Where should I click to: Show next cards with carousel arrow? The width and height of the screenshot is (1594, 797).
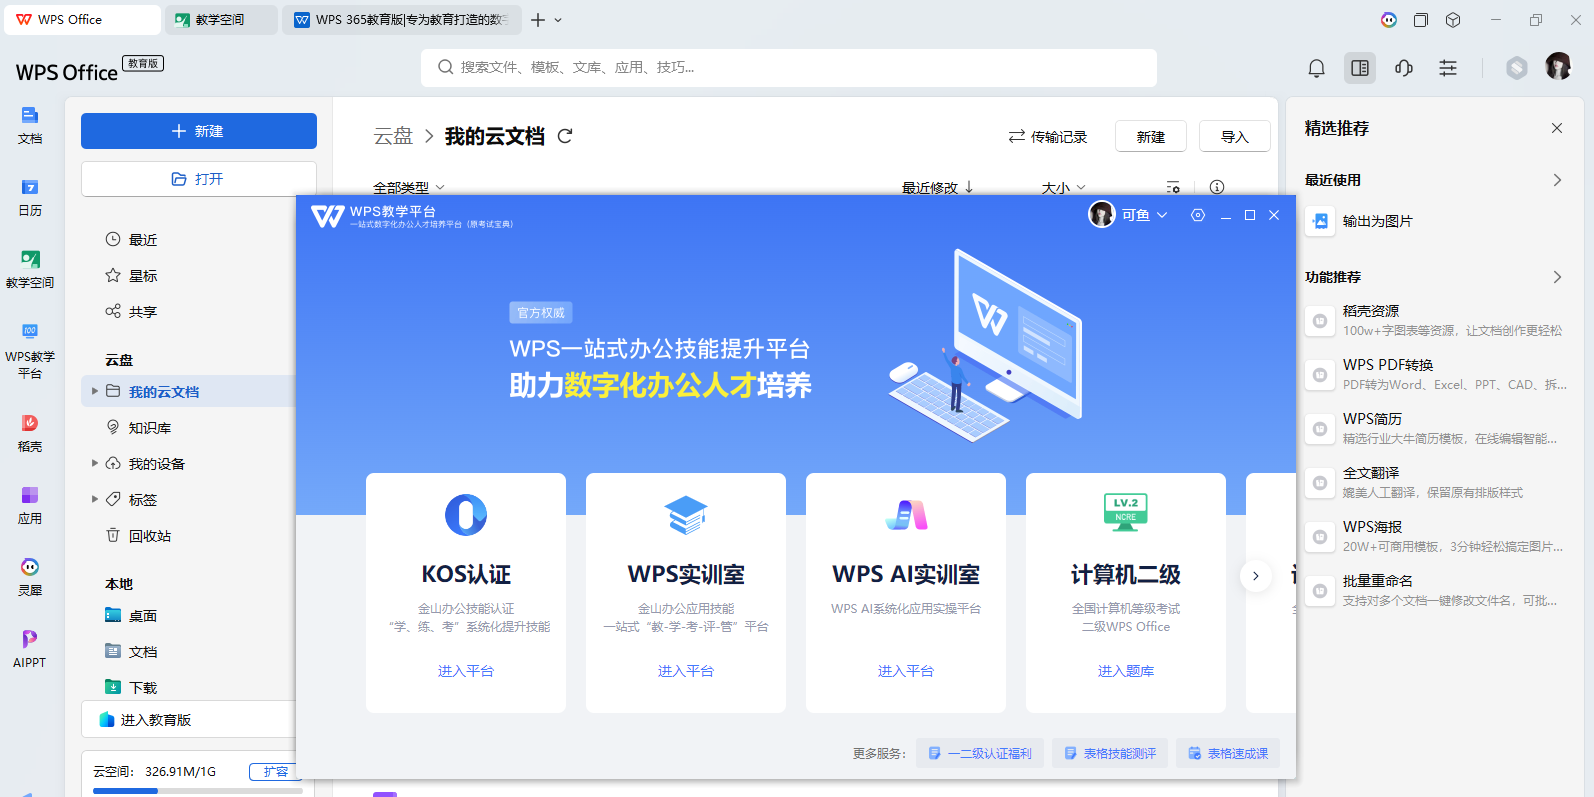[1256, 575]
